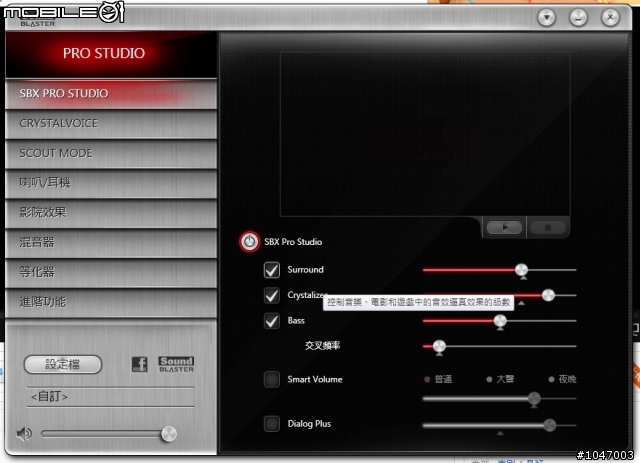This screenshot has height=463, width=640.
Task: Open the Facebook icon link
Action: coord(139,364)
